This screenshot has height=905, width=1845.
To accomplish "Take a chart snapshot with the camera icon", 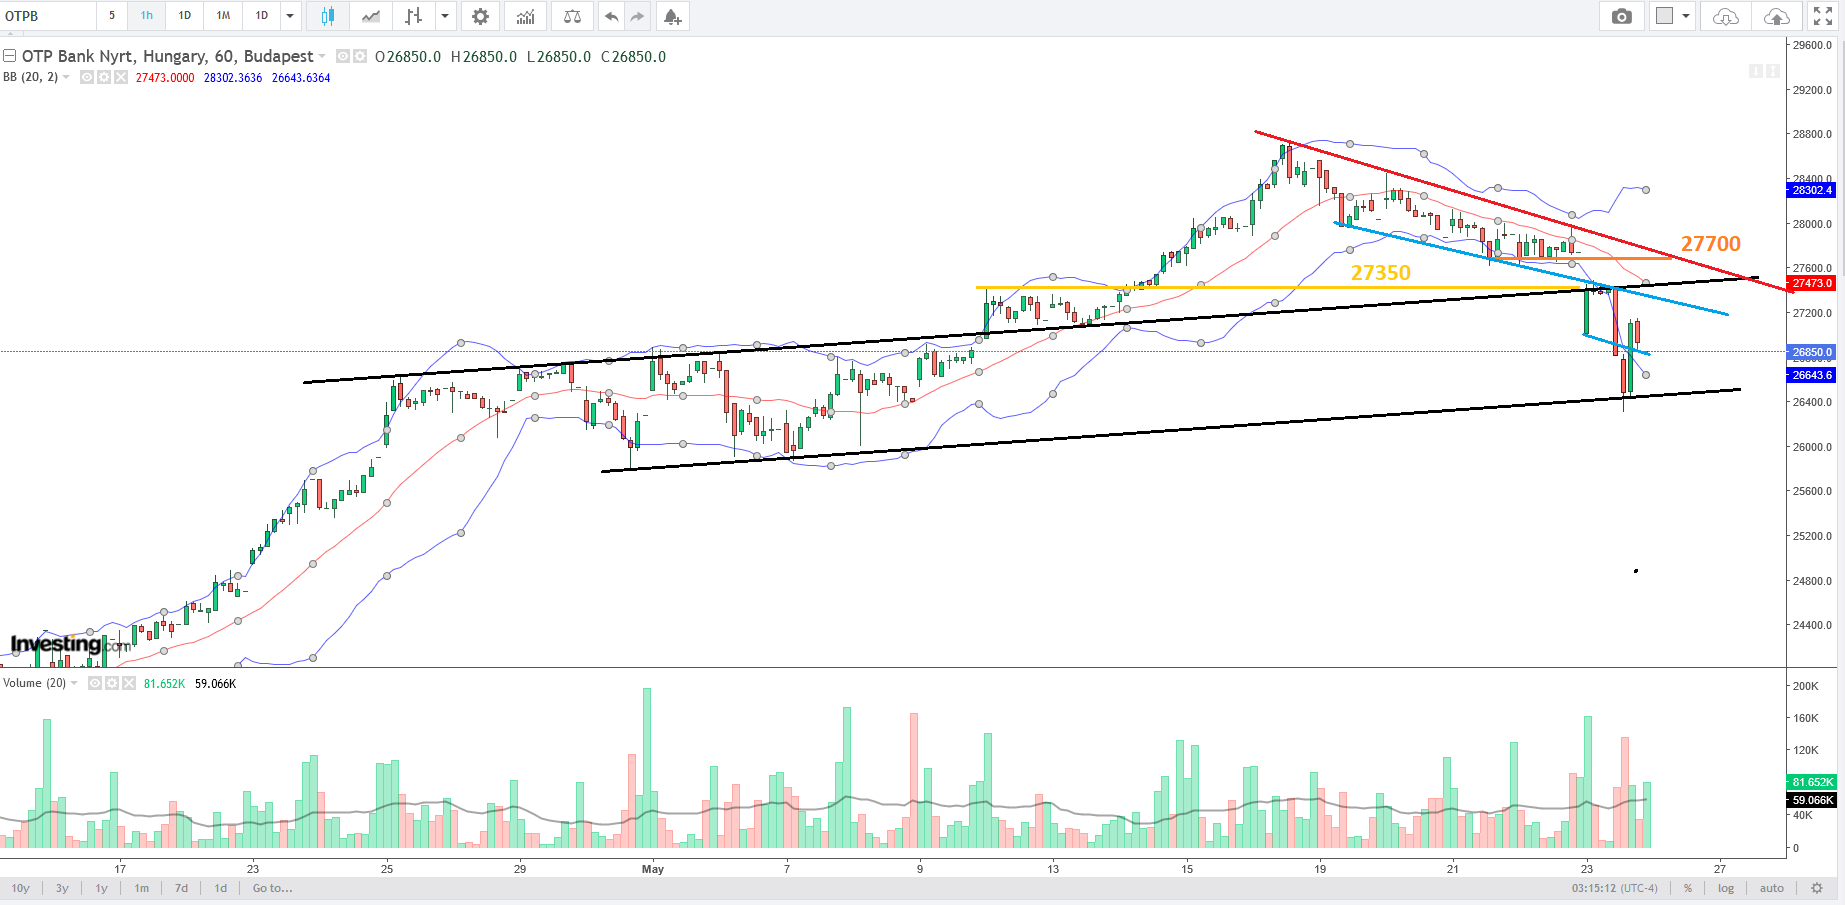I will pos(1622,16).
